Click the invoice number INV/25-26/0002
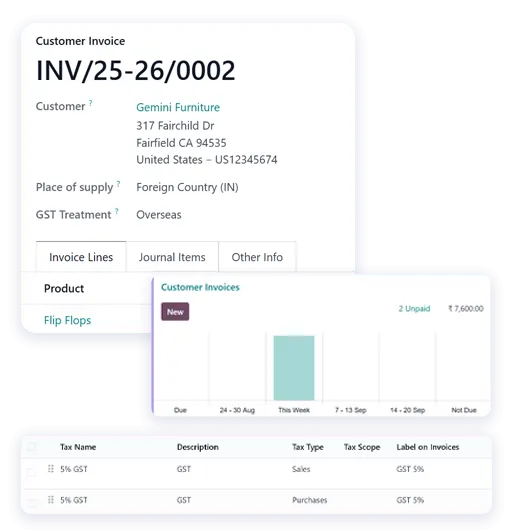Image resolution: width=510 pixels, height=531 pixels. (135, 70)
